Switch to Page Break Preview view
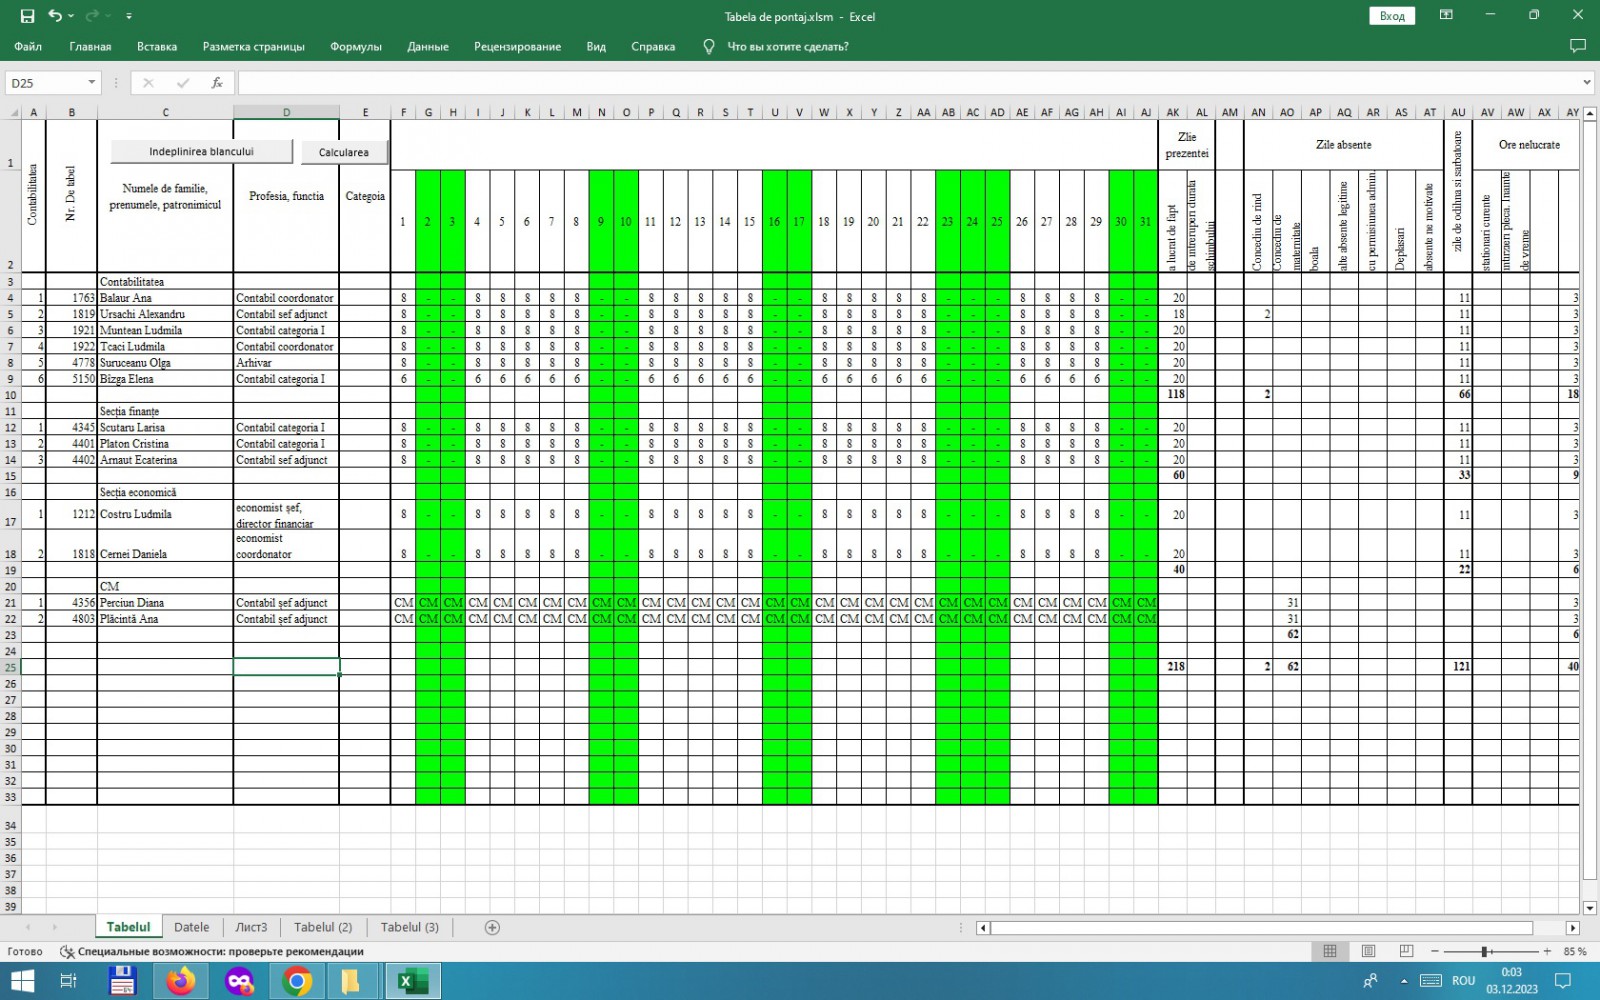This screenshot has height=1000, width=1600. pyautogui.click(x=1406, y=951)
